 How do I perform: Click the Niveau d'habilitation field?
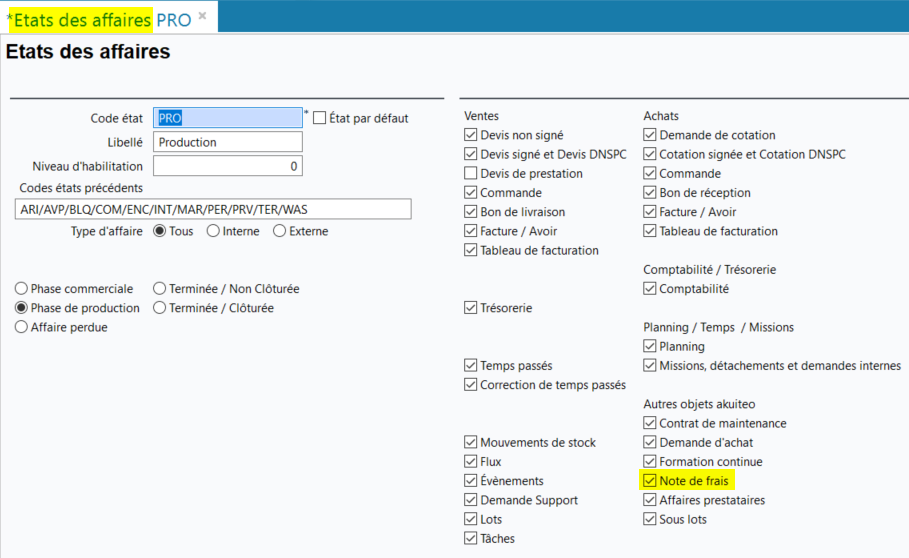(228, 166)
